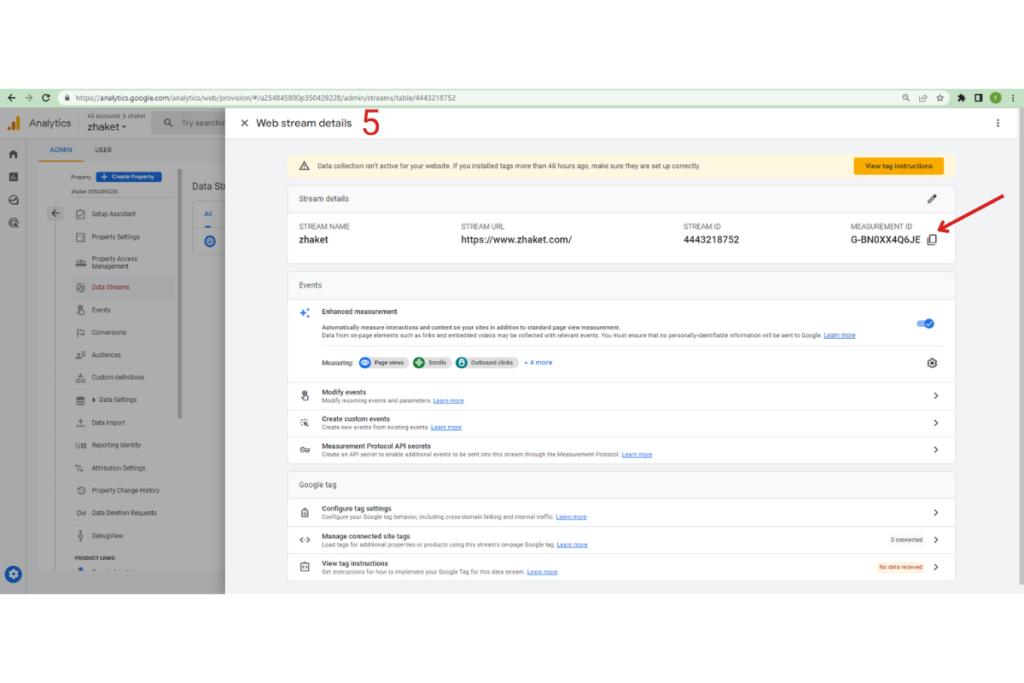Image resolution: width=1024 pixels, height=683 pixels.
Task: Follow Learn more link under Modify events
Action: click(449, 401)
